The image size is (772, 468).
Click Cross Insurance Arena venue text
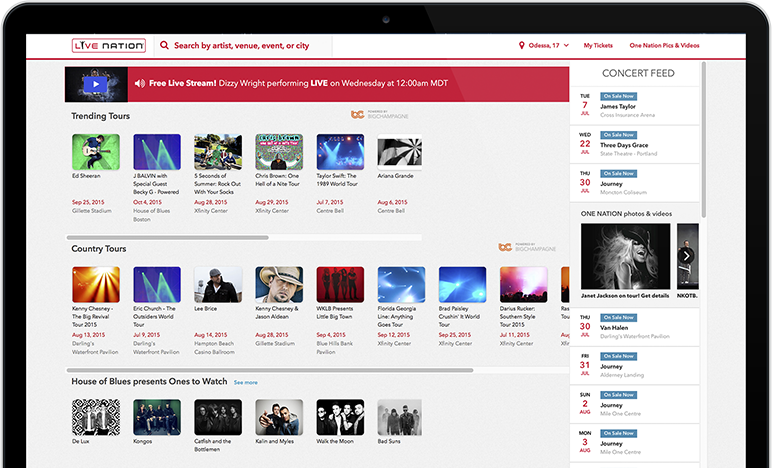(x=627, y=115)
